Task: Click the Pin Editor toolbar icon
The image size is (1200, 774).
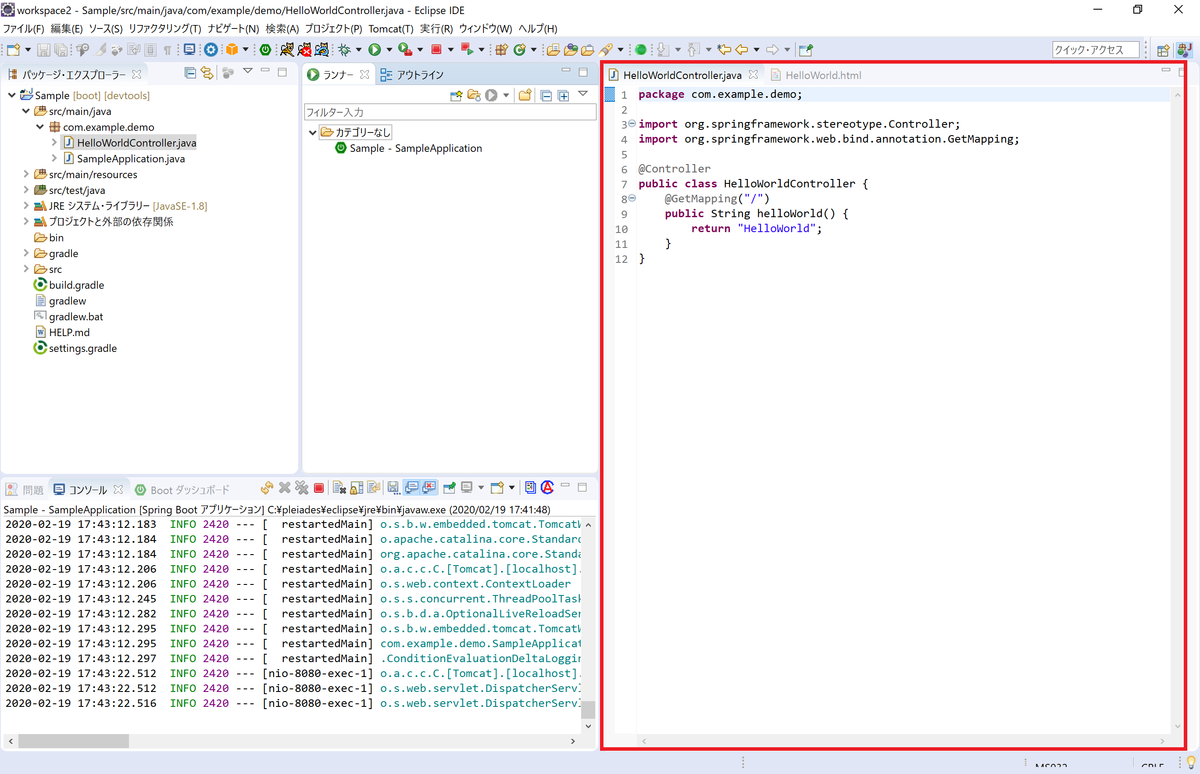Action: (806, 49)
